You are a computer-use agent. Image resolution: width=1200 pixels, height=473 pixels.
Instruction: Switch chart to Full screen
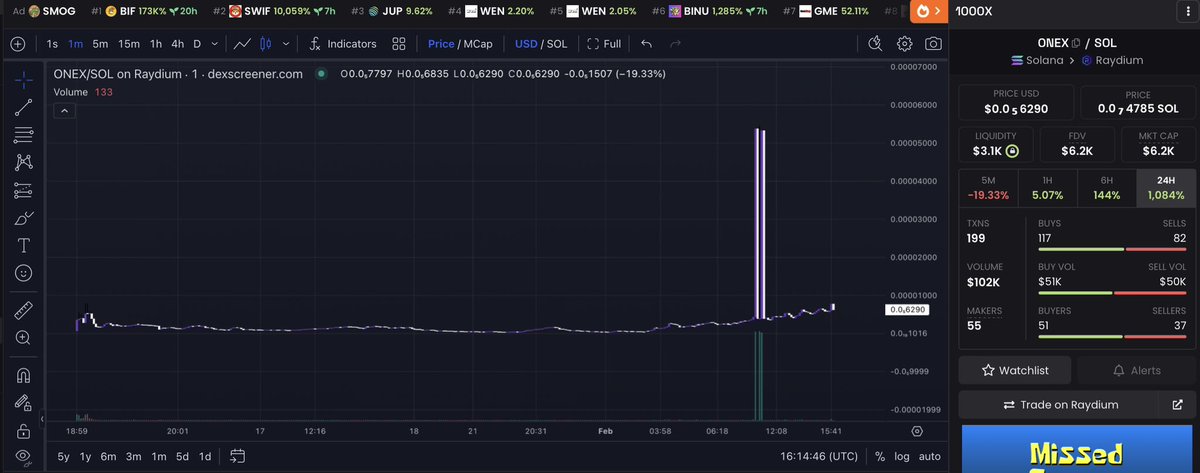(x=604, y=44)
